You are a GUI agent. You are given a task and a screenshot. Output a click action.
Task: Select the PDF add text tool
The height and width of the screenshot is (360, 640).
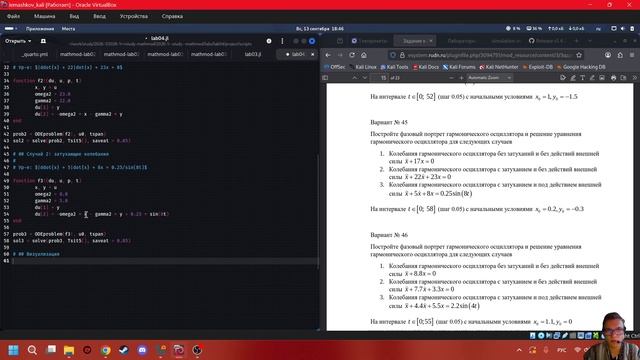582,78
